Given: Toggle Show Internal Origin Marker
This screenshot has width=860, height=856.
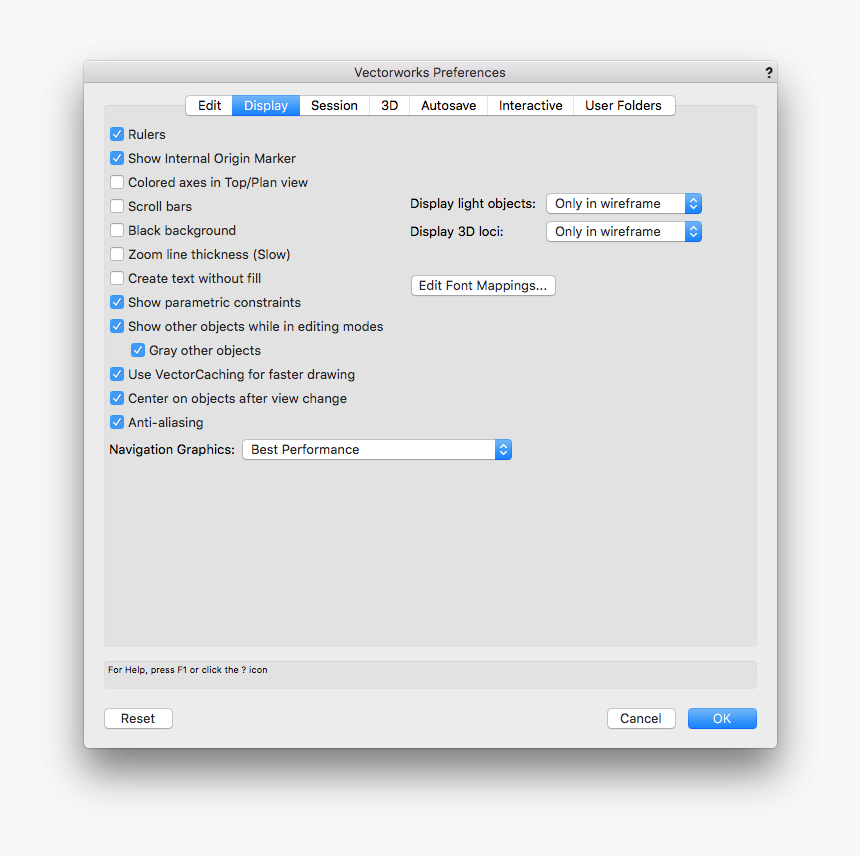Looking at the screenshot, I should (117, 158).
